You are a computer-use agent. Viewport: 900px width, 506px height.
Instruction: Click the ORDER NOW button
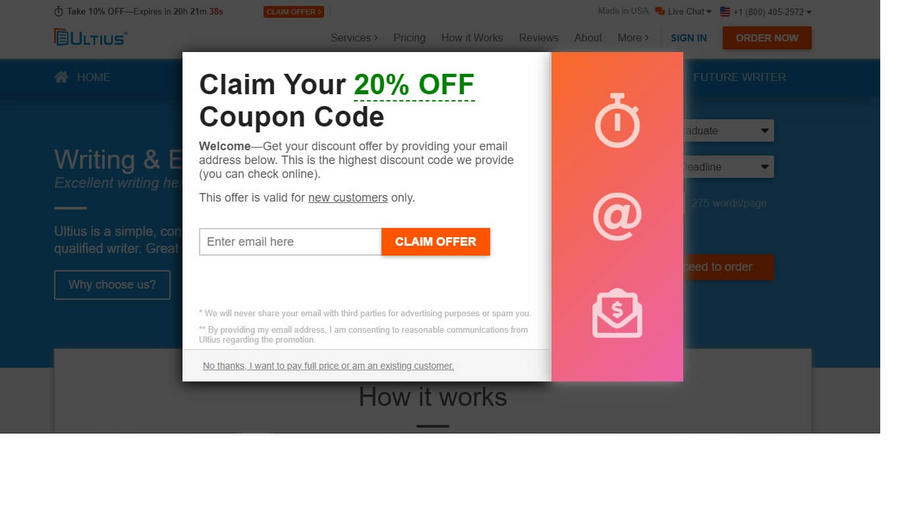767,38
